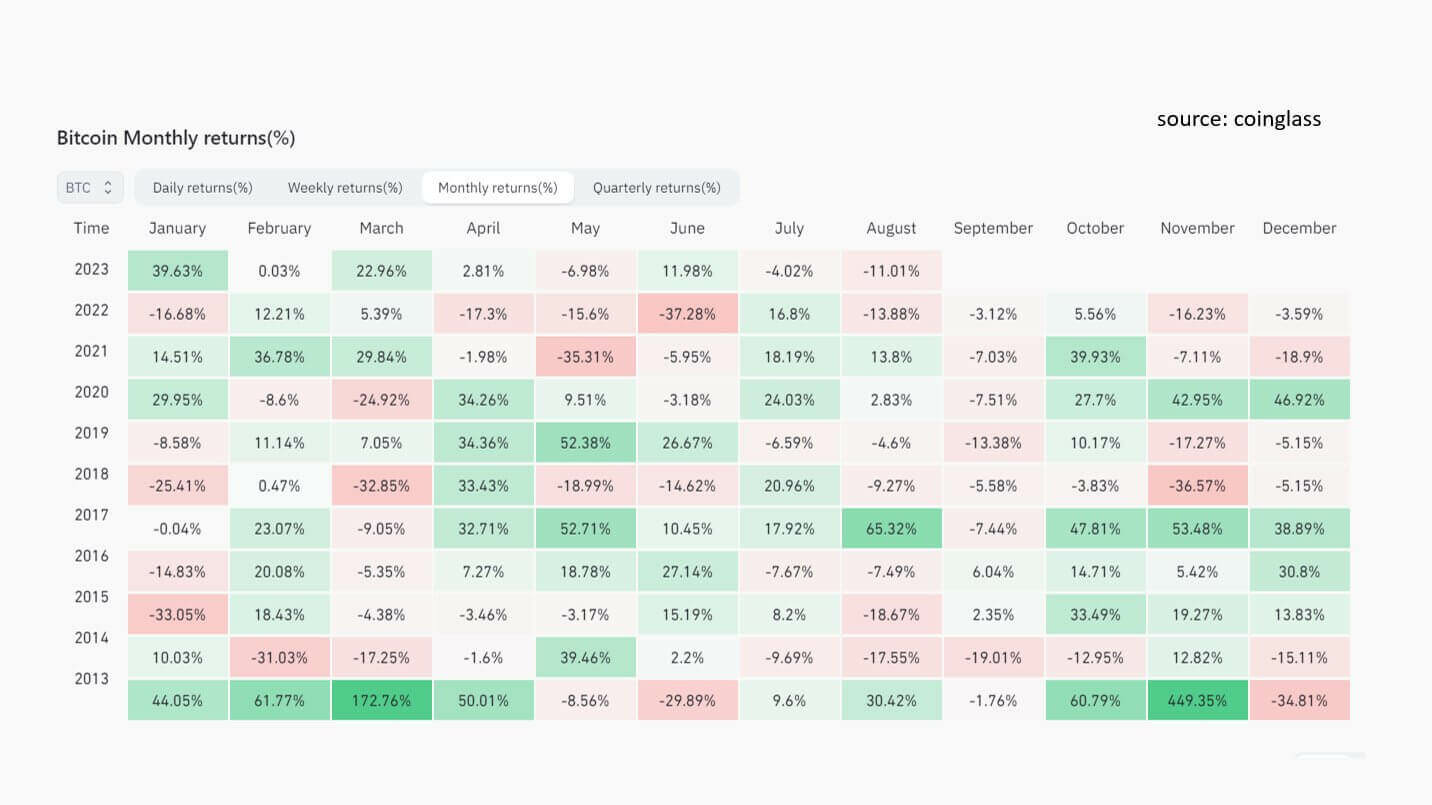Click the Time column header
Viewport: 1432px width, 805px height.
(x=91, y=228)
